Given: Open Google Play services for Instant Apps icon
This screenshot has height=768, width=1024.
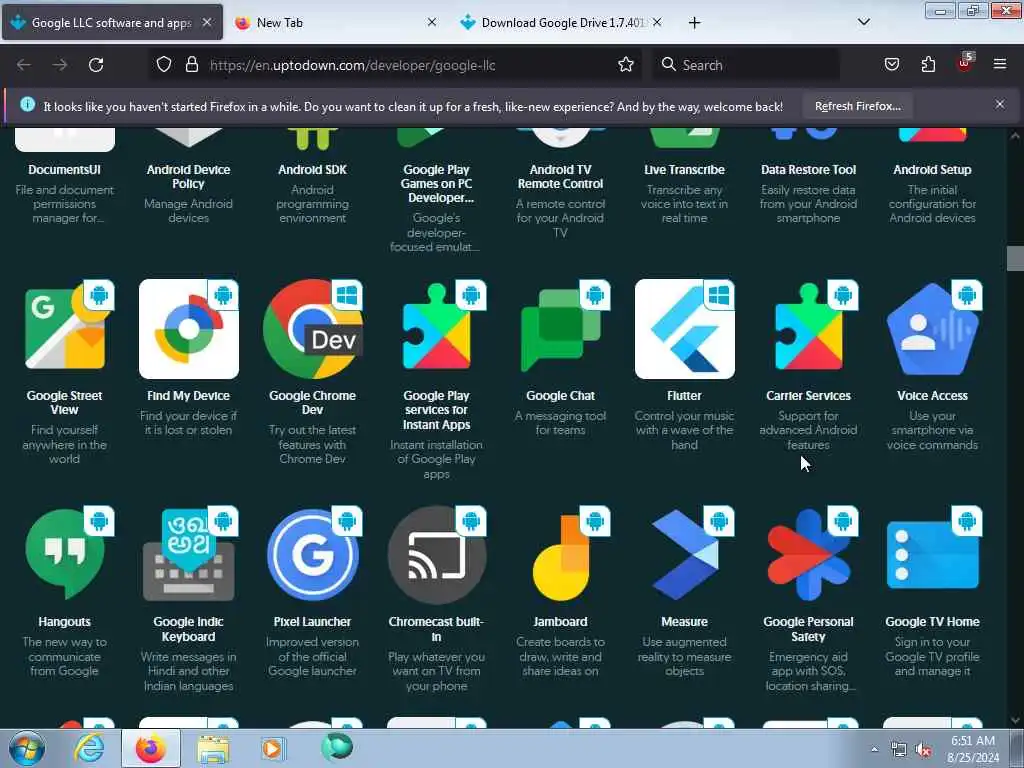Looking at the screenshot, I should (437, 329).
